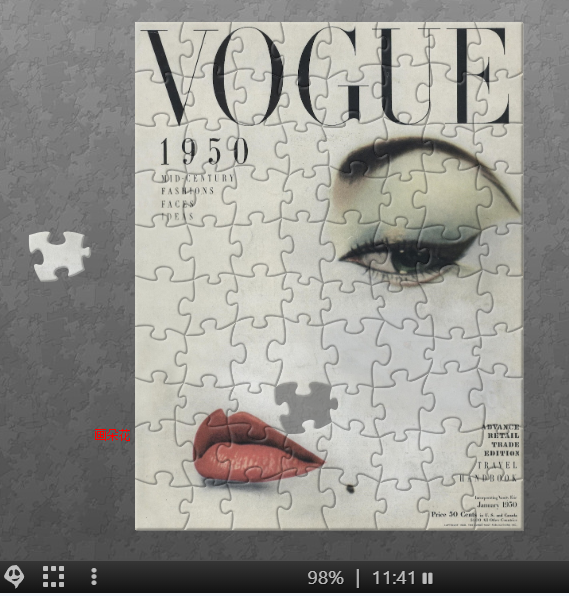Click the beauty mark below the lips
This screenshot has height=596, width=569.
350,489
